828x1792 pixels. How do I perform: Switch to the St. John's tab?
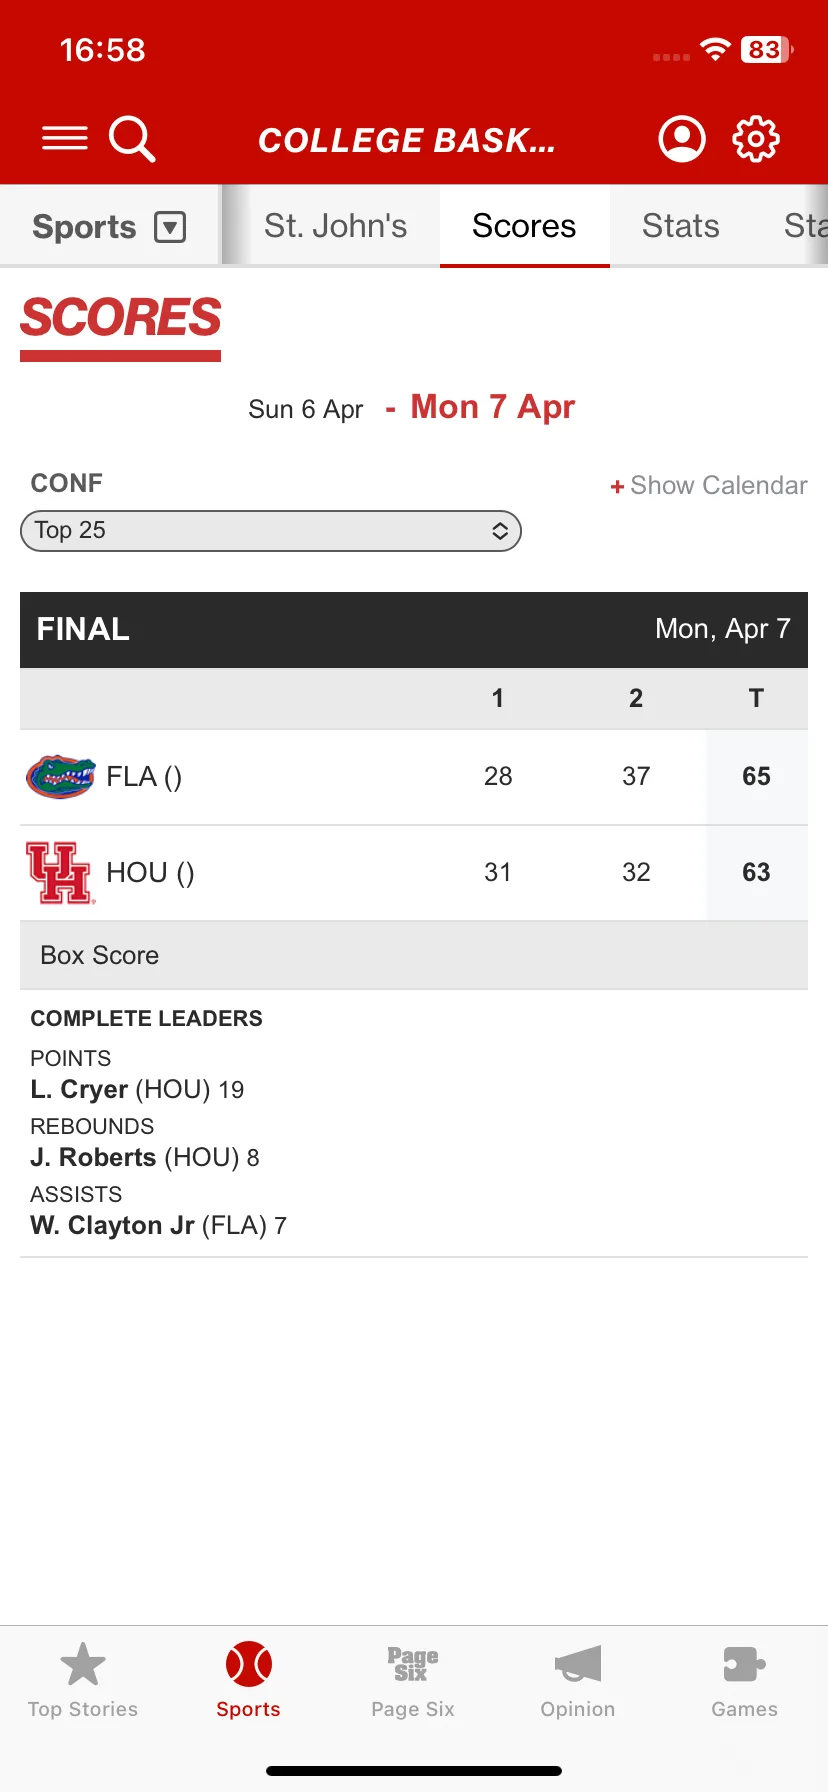pos(336,226)
